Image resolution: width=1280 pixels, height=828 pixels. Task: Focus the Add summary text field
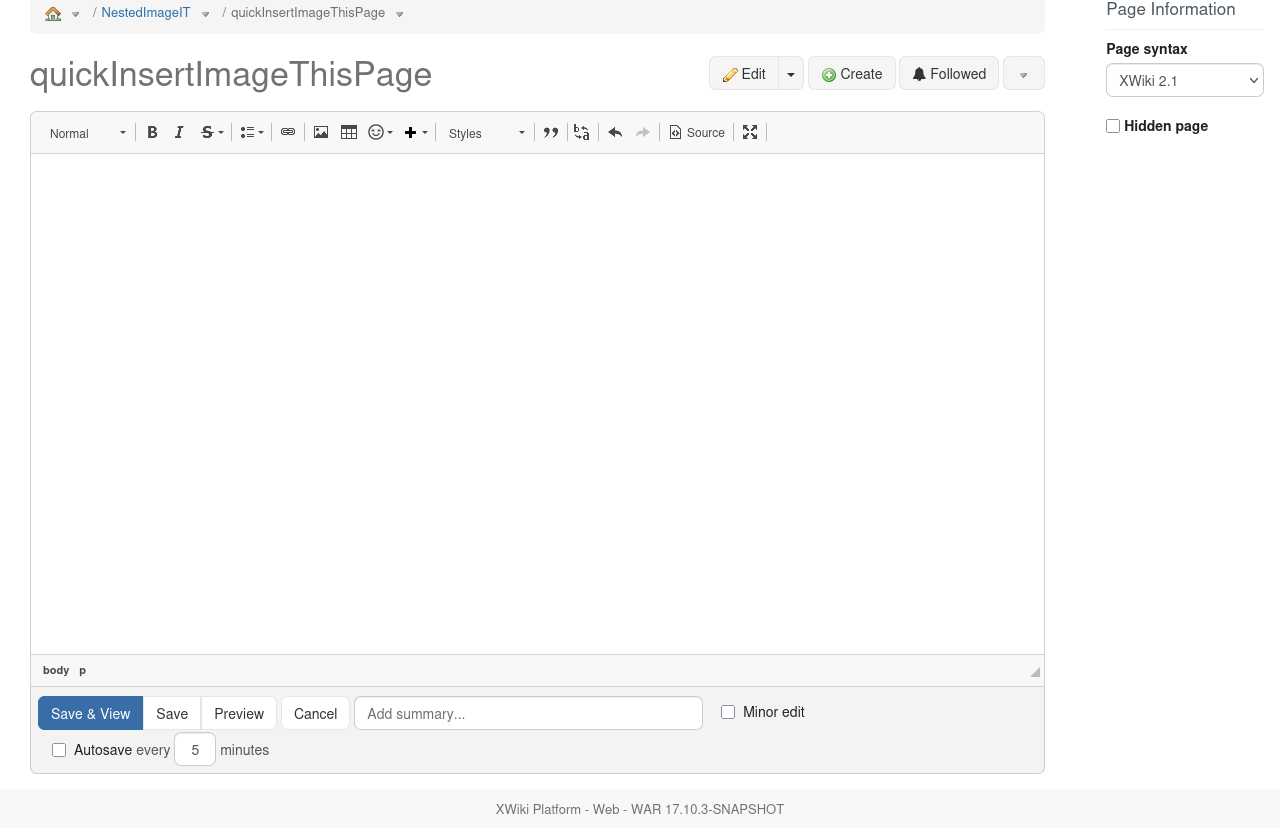coord(528,713)
